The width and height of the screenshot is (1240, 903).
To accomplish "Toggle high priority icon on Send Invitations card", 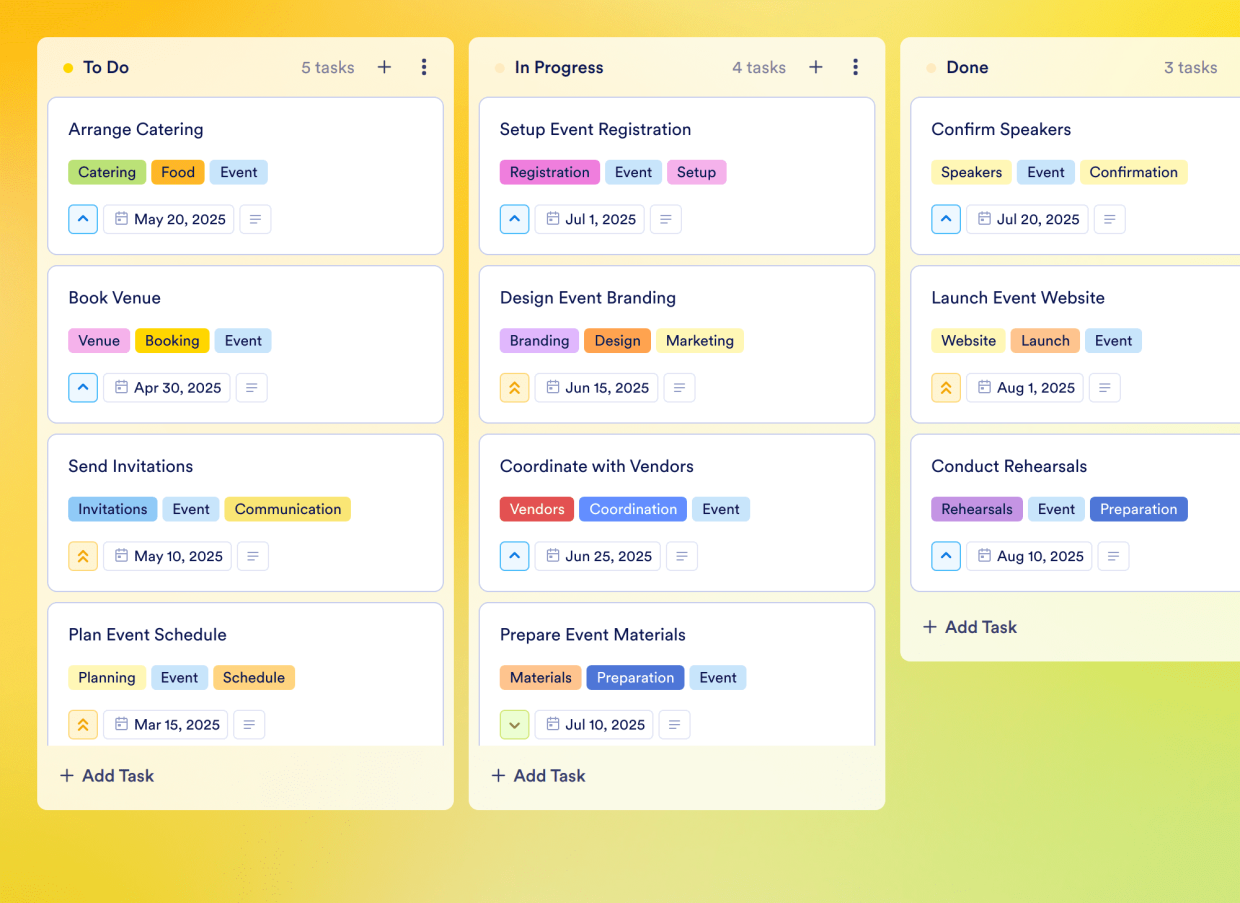I will [x=83, y=557].
